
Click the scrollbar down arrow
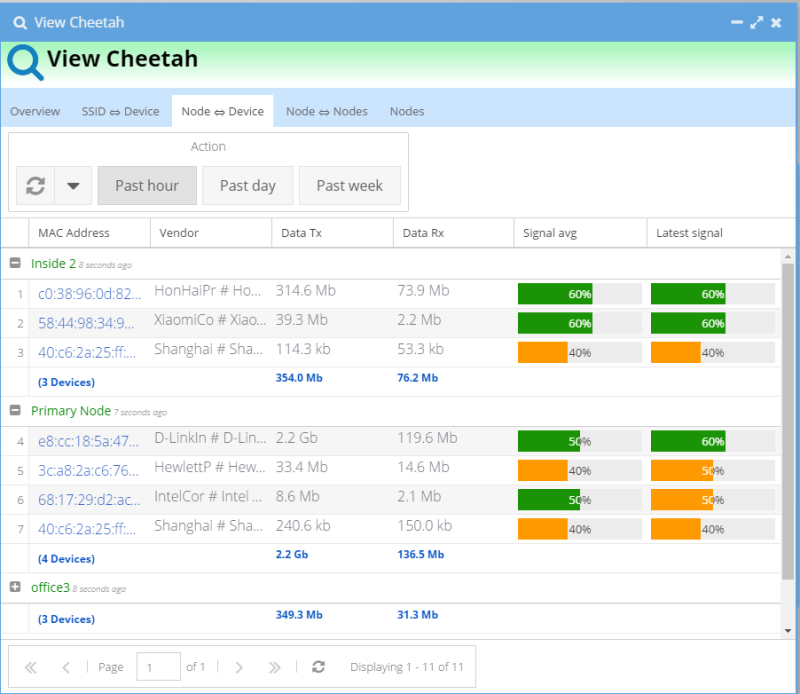[788, 631]
